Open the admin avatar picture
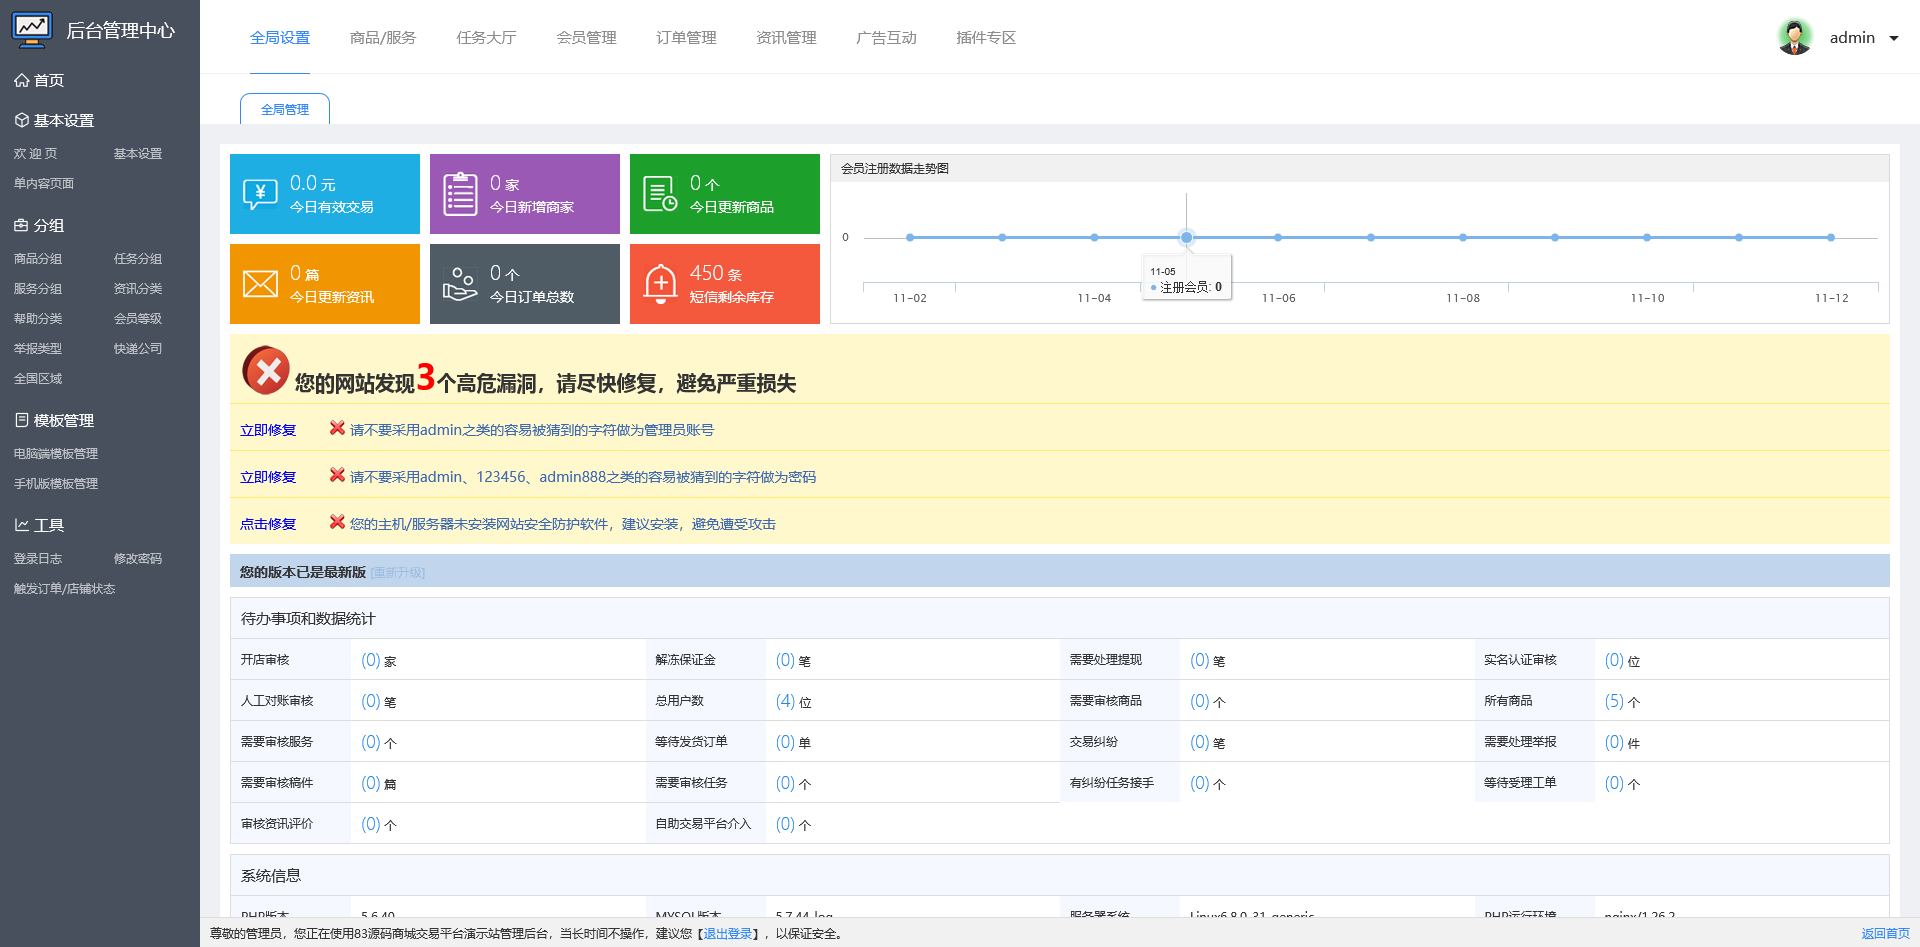The width and height of the screenshot is (1920, 947). click(1795, 37)
